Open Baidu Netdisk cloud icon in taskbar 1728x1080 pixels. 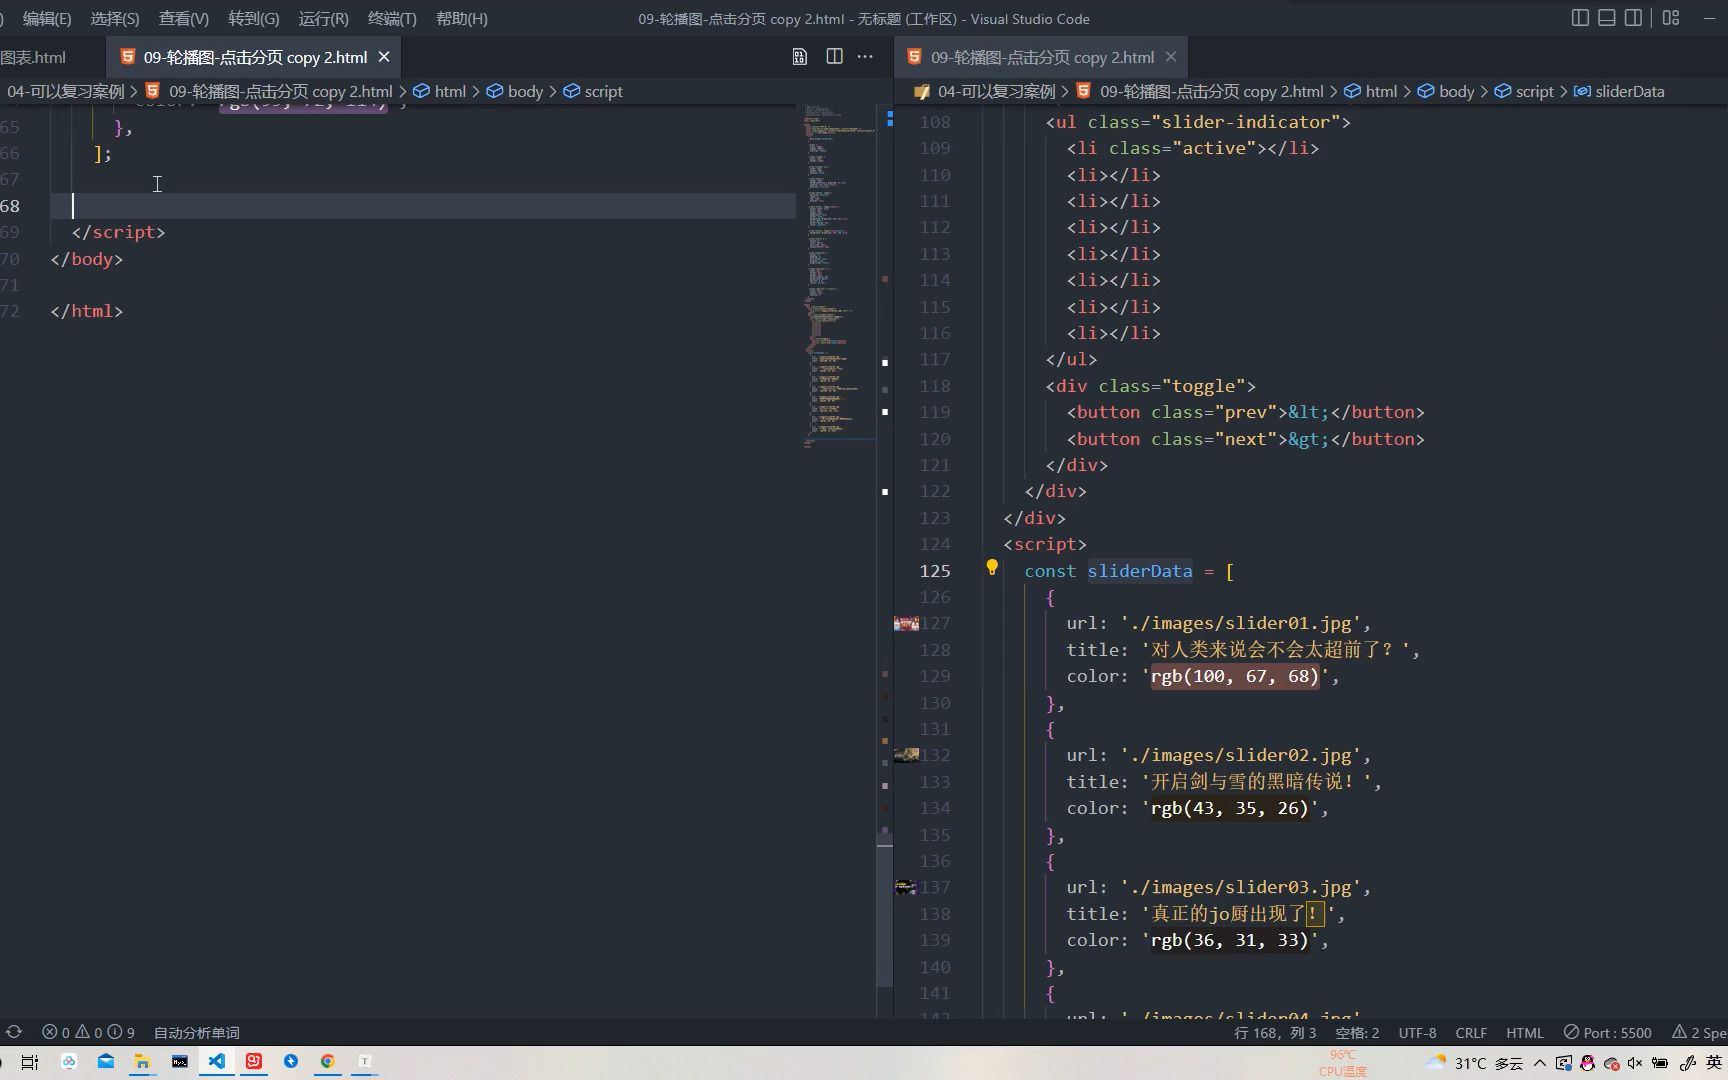[x=69, y=1062]
